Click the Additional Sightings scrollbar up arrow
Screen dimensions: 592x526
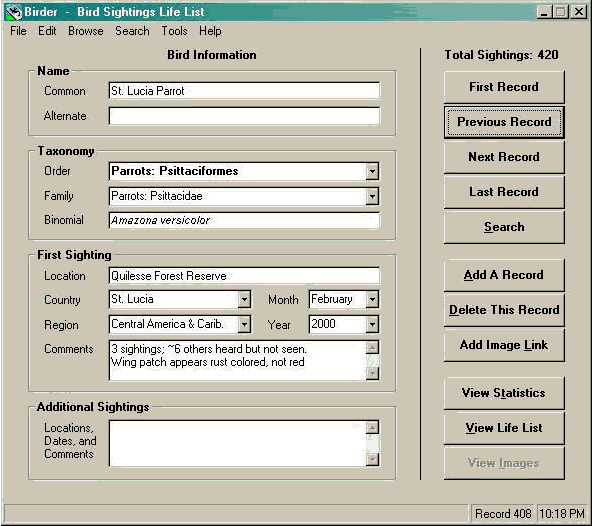372,427
